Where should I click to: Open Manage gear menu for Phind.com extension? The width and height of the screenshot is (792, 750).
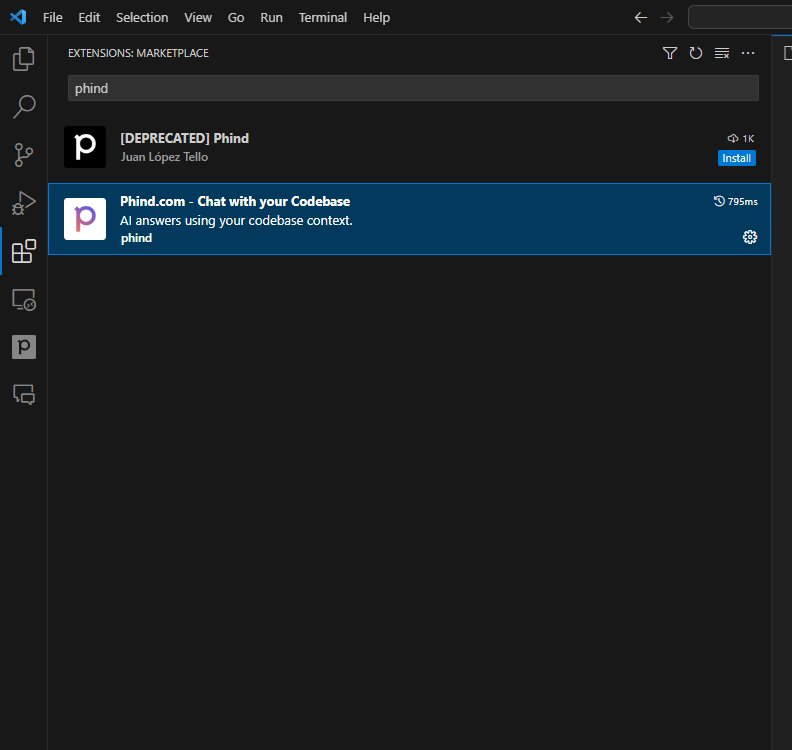coord(750,237)
